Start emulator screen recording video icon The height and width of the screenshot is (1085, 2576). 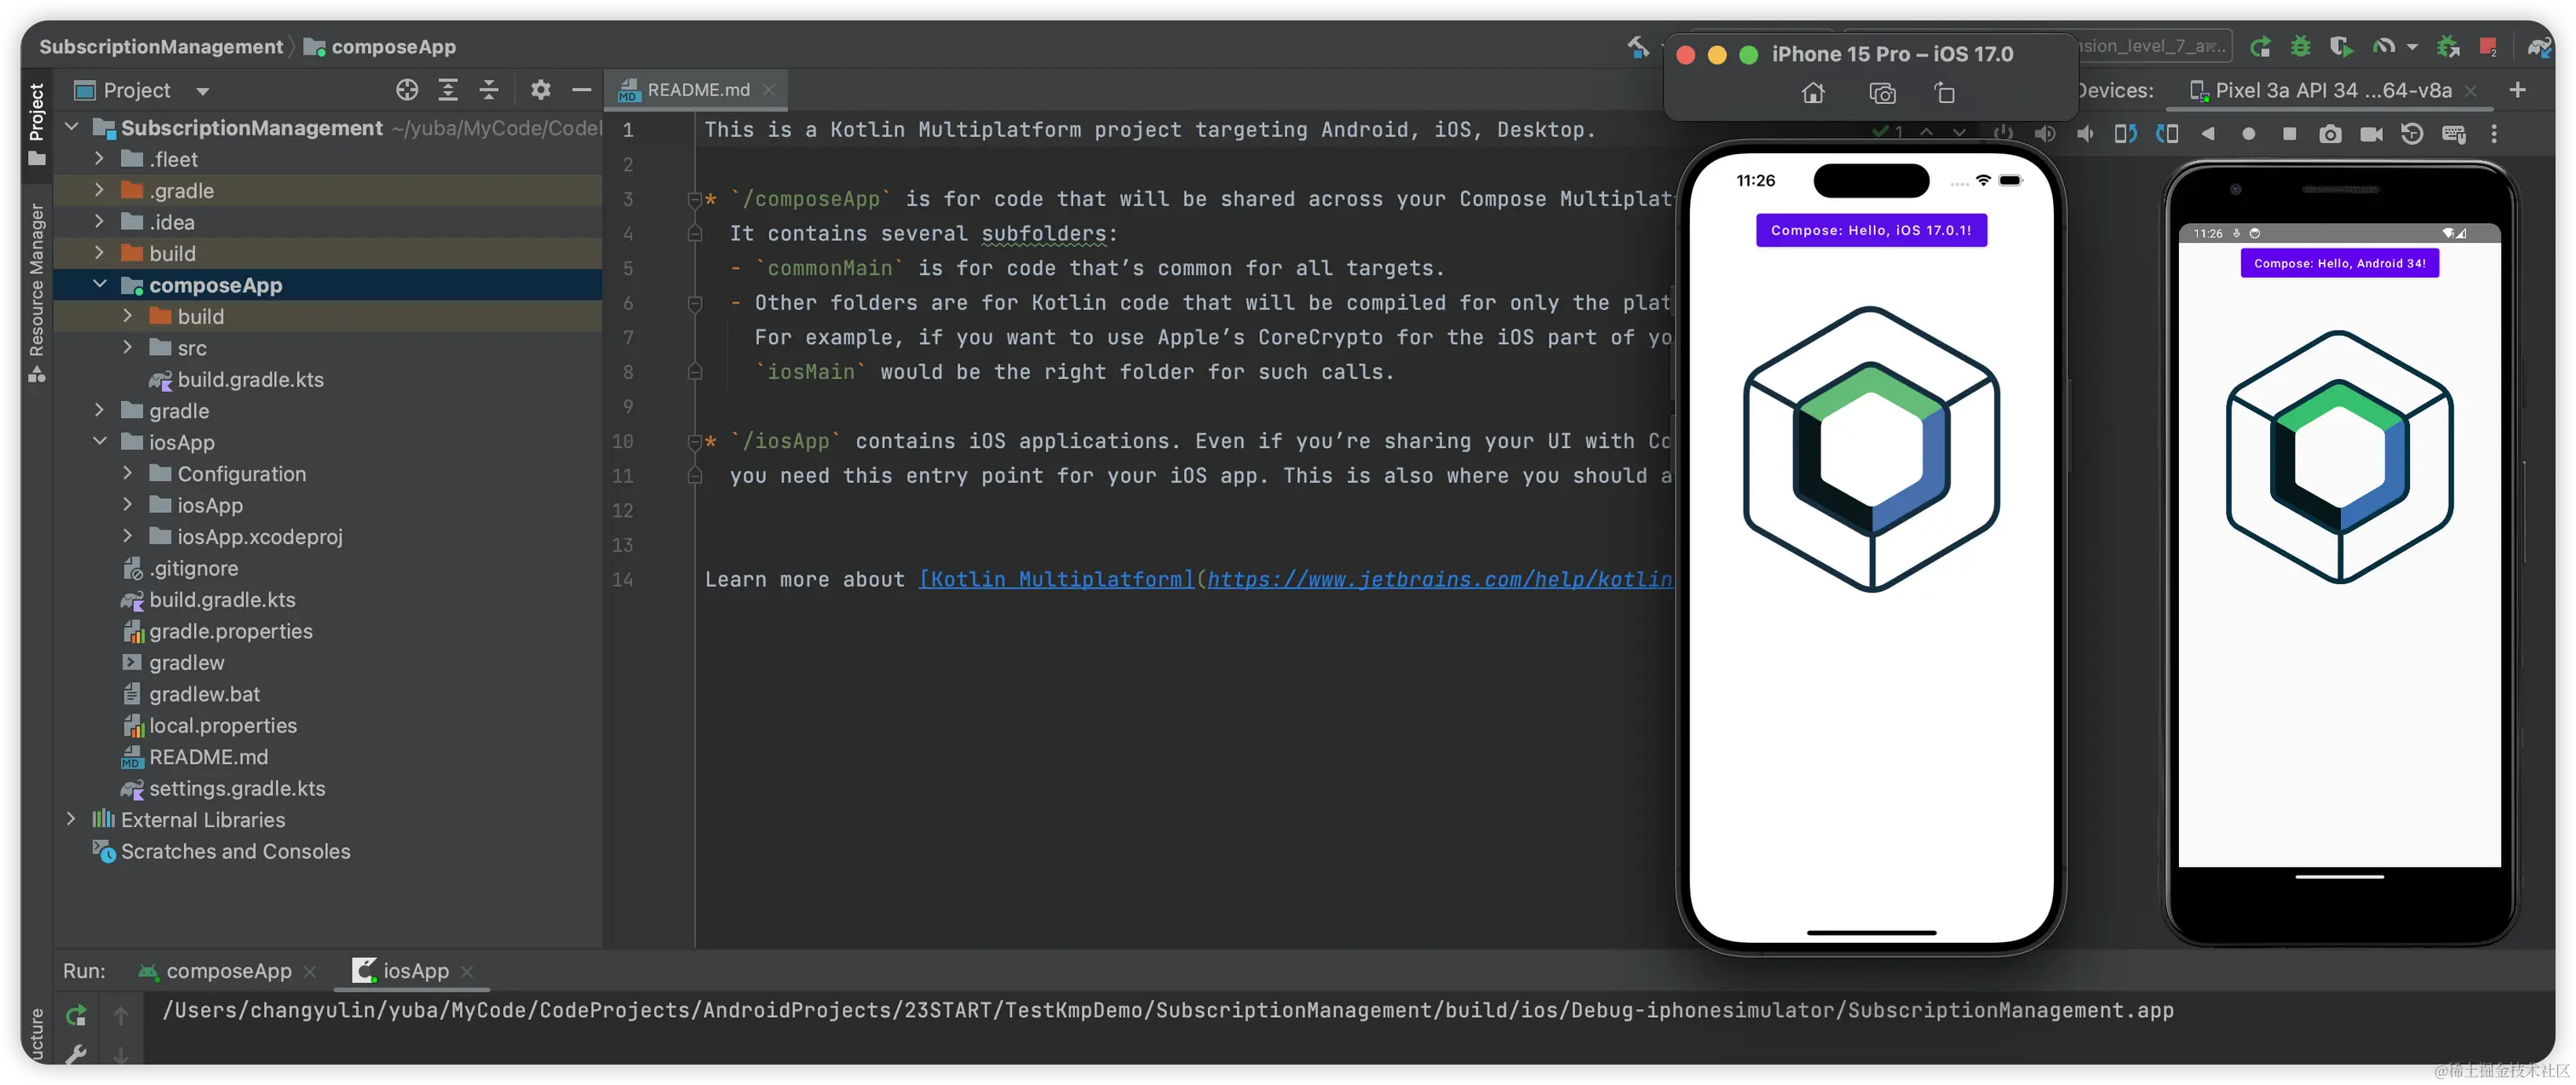coord(2371,134)
